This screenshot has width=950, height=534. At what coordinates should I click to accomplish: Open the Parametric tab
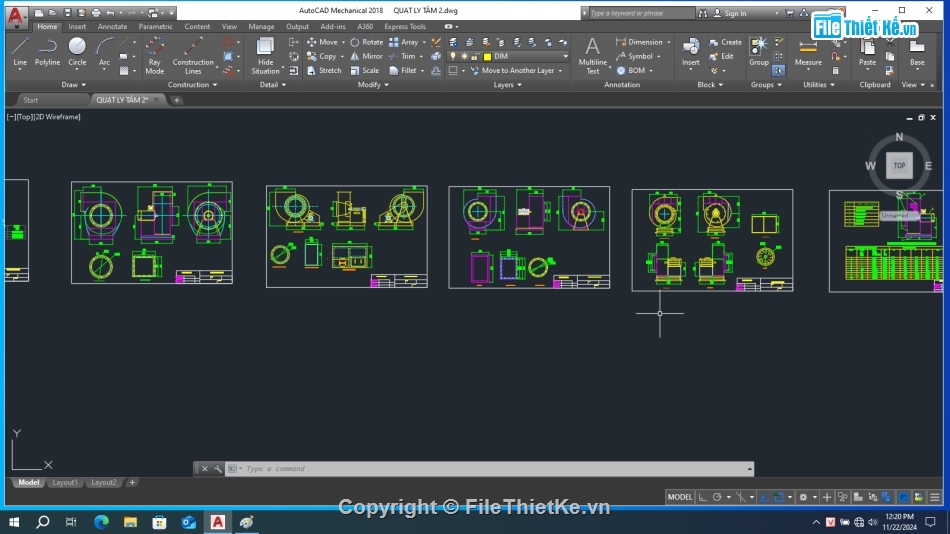155,27
